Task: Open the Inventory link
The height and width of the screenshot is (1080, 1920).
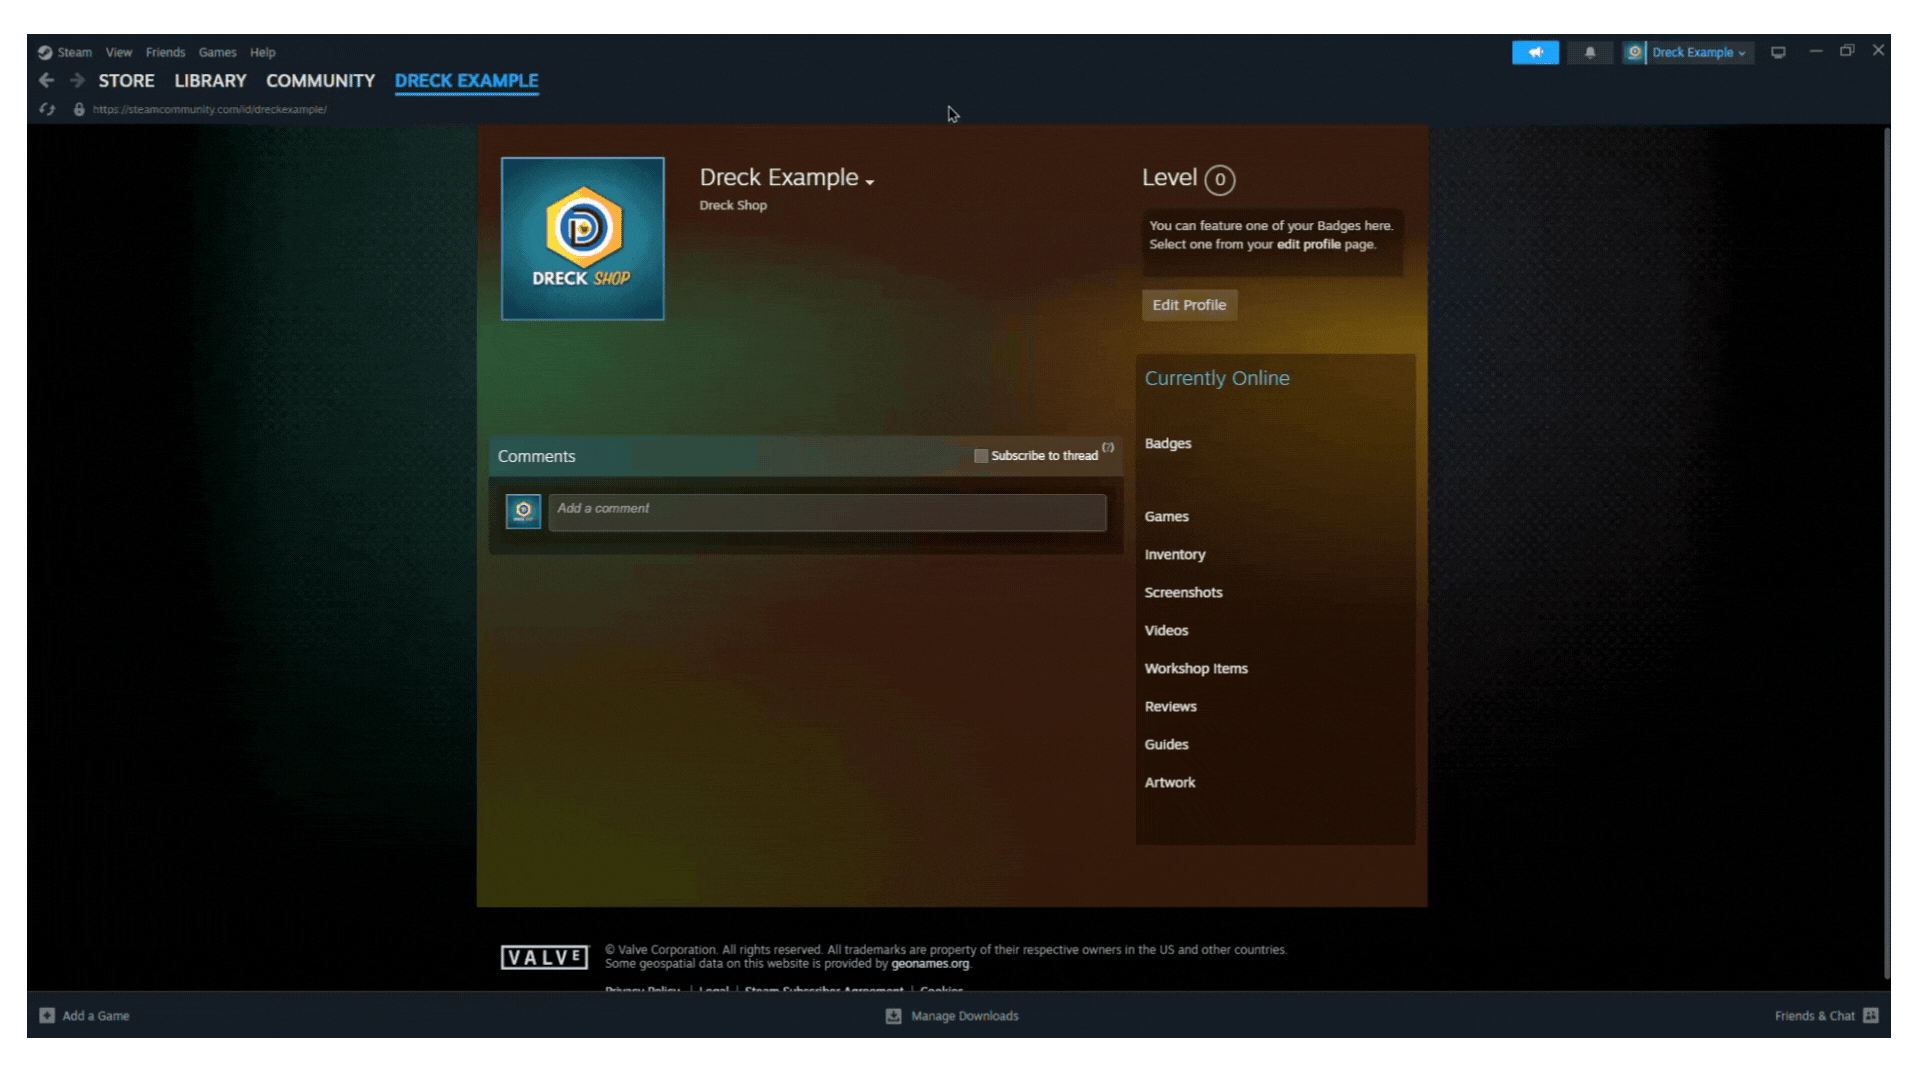Action: pyautogui.click(x=1175, y=554)
